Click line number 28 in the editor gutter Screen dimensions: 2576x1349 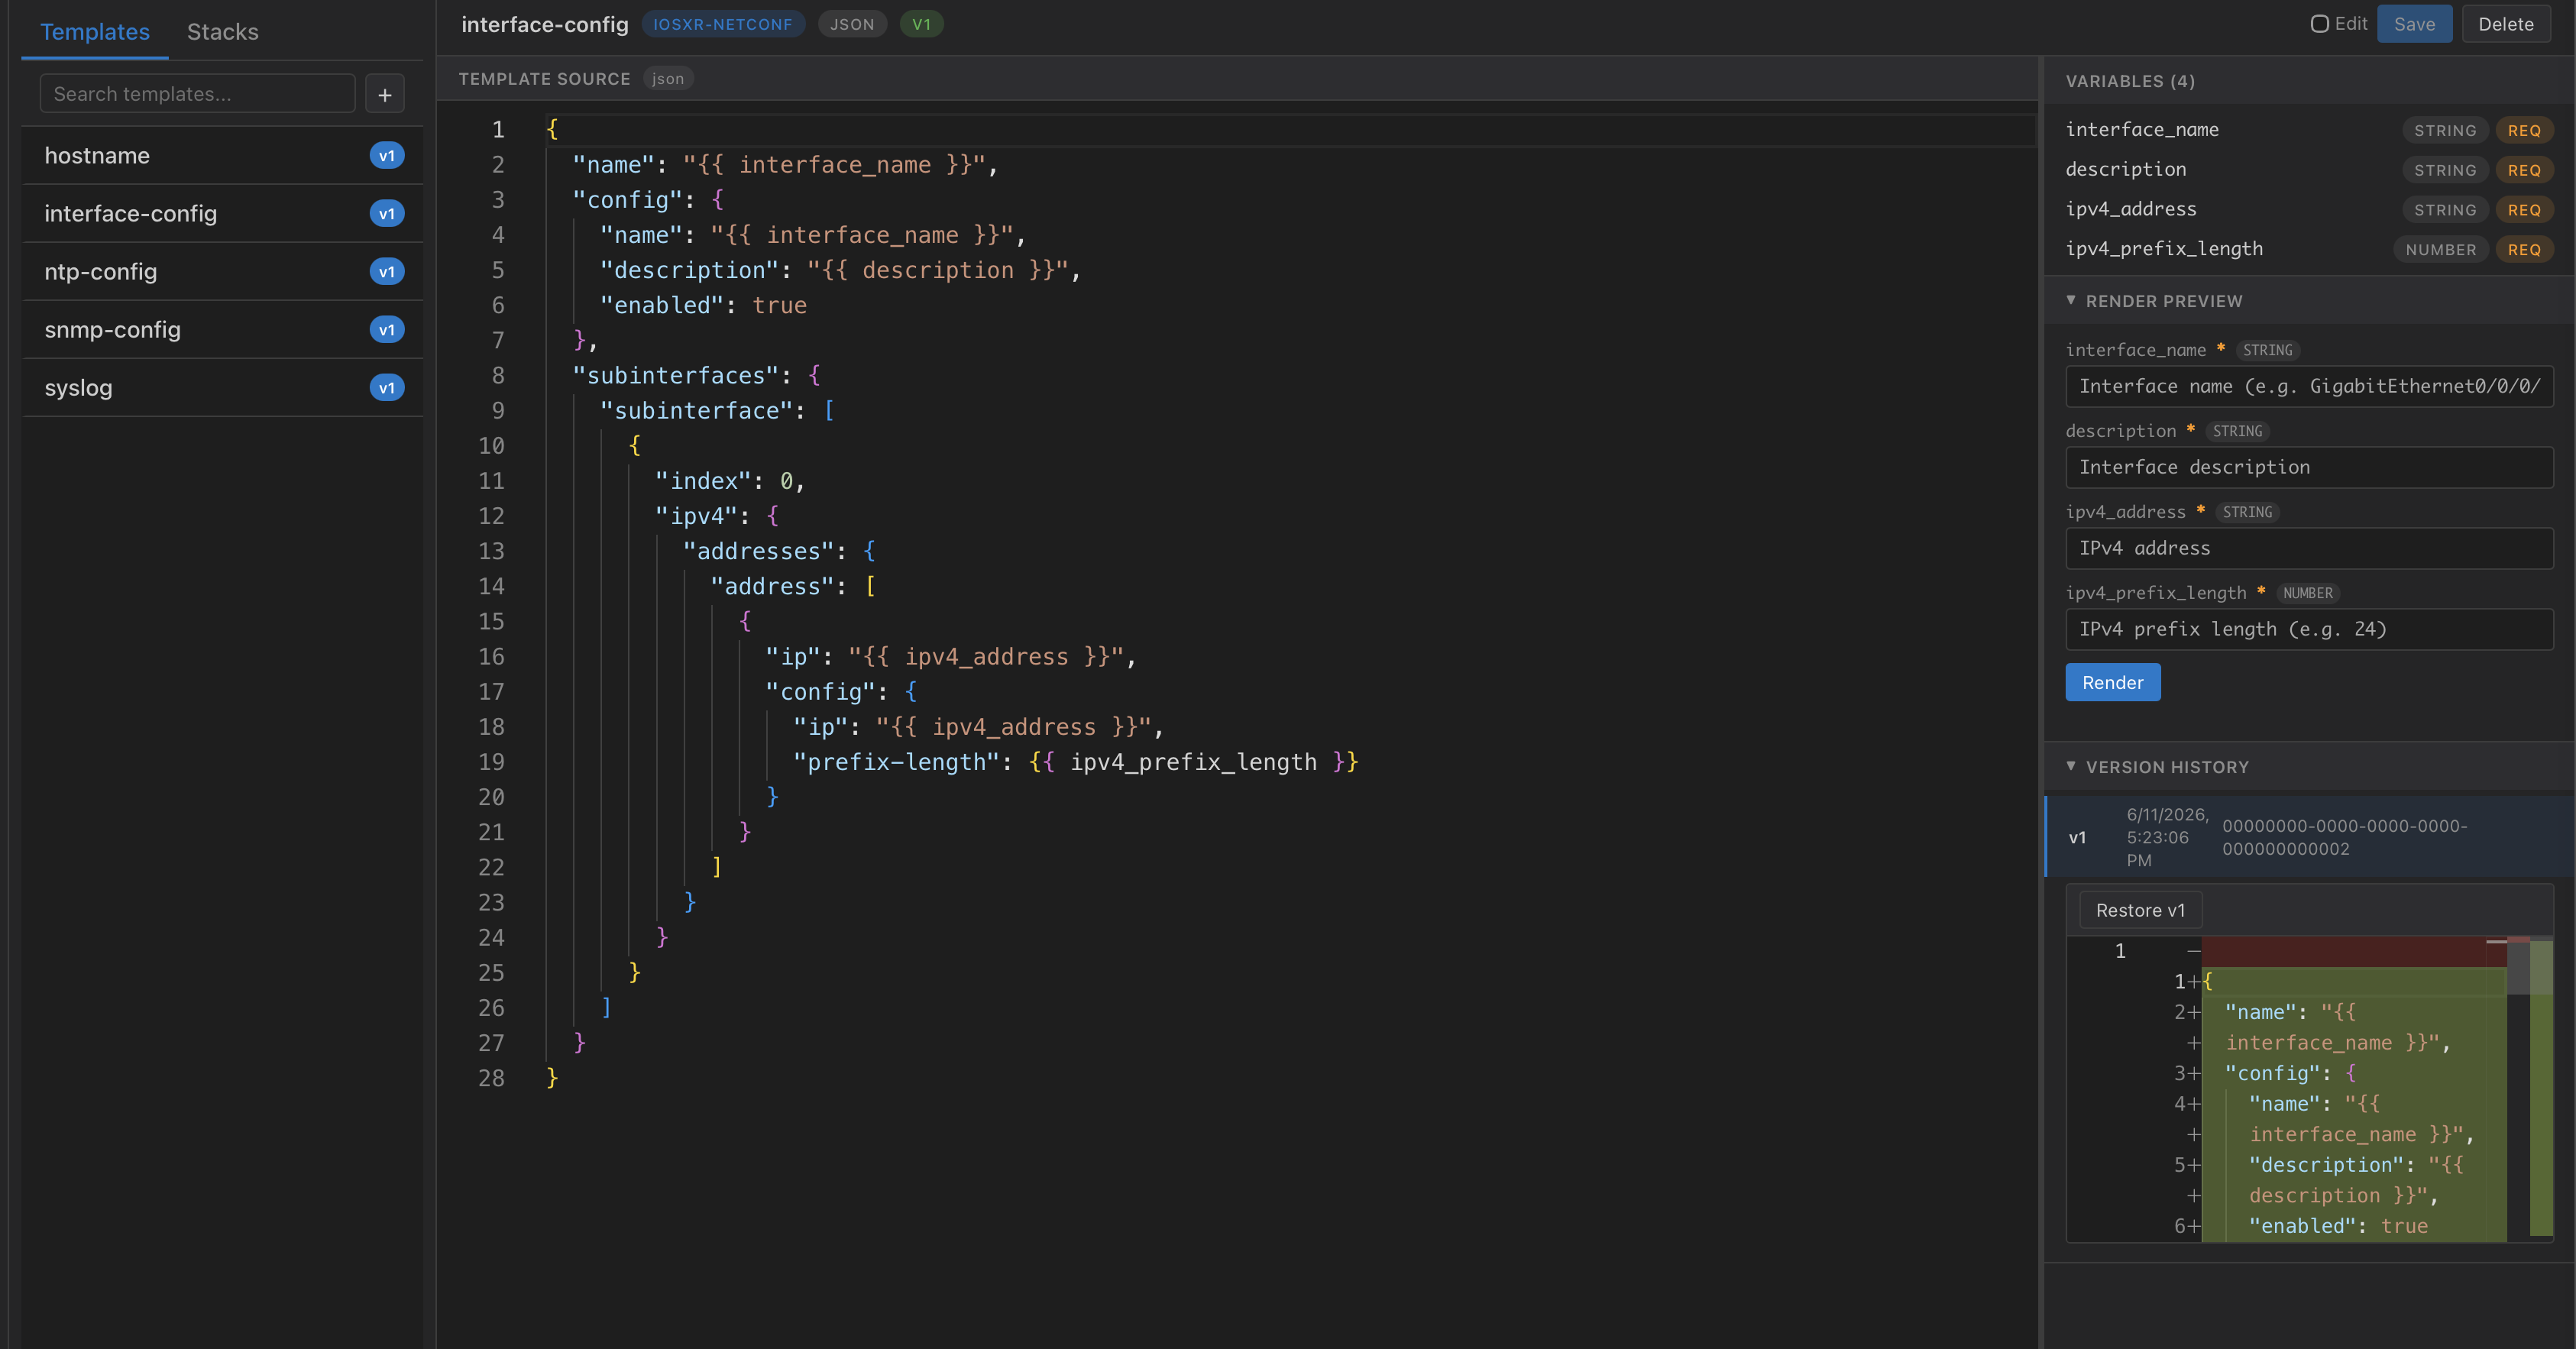(491, 1078)
